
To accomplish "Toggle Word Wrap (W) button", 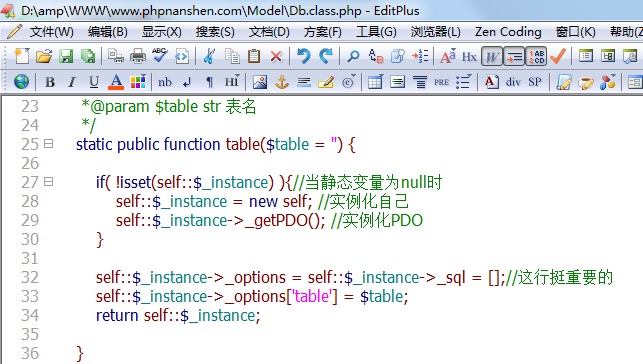I will click(x=492, y=56).
